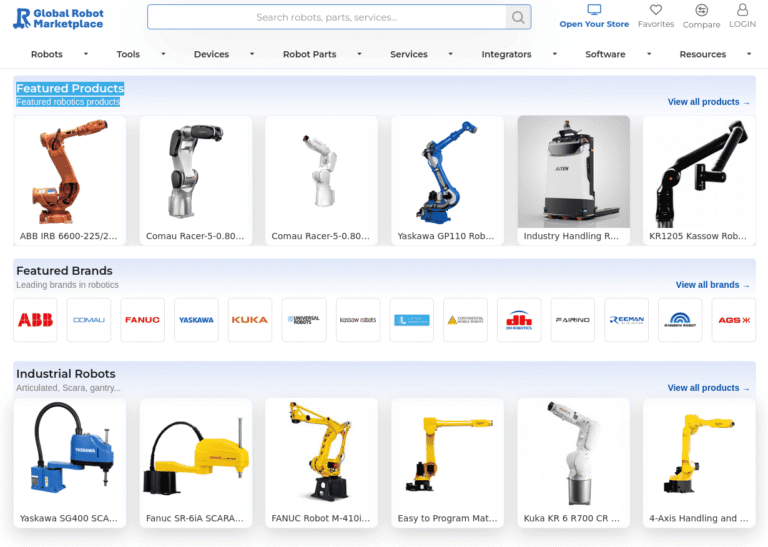The height and width of the screenshot is (547, 768).
Task: Open the Services menu item
Action: [x=408, y=54]
